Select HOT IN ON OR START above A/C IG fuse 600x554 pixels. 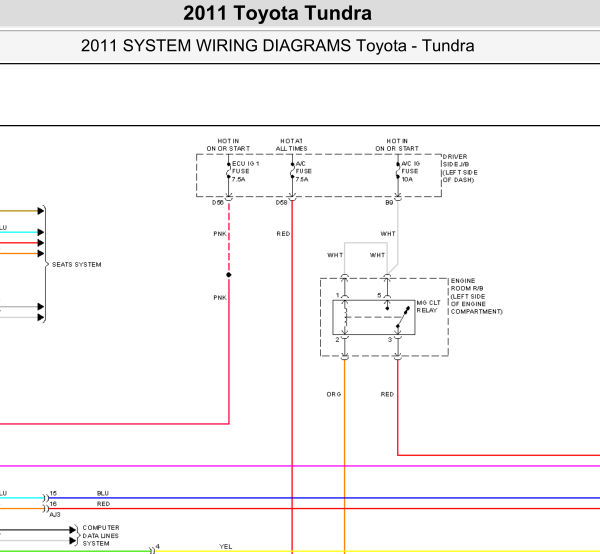coord(397,145)
